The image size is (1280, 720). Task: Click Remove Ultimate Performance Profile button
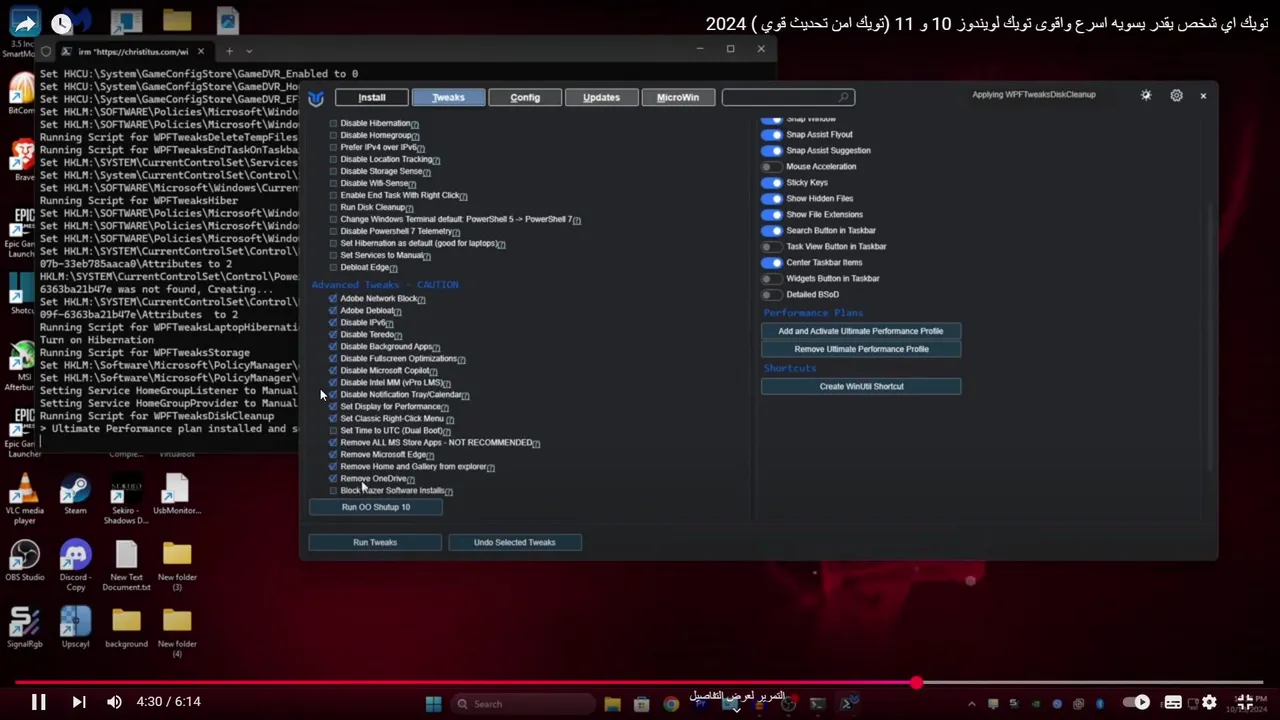pos(861,349)
